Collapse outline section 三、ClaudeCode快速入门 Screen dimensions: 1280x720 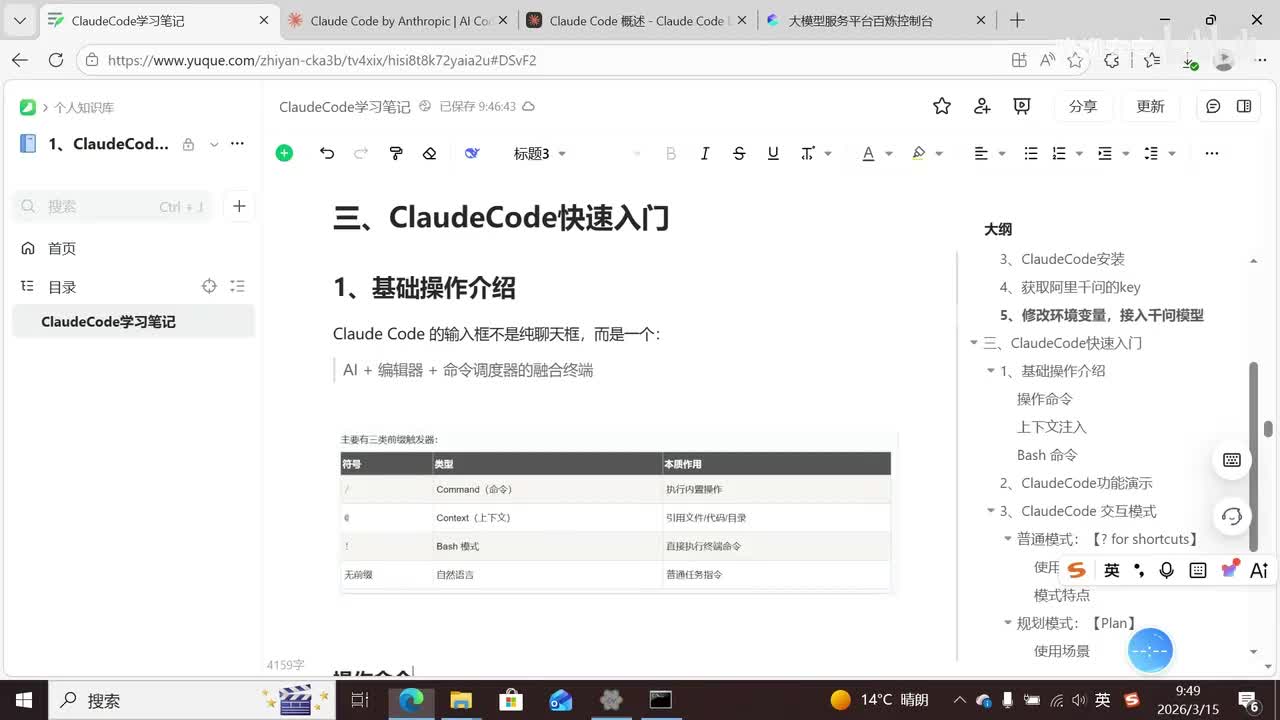click(x=974, y=343)
